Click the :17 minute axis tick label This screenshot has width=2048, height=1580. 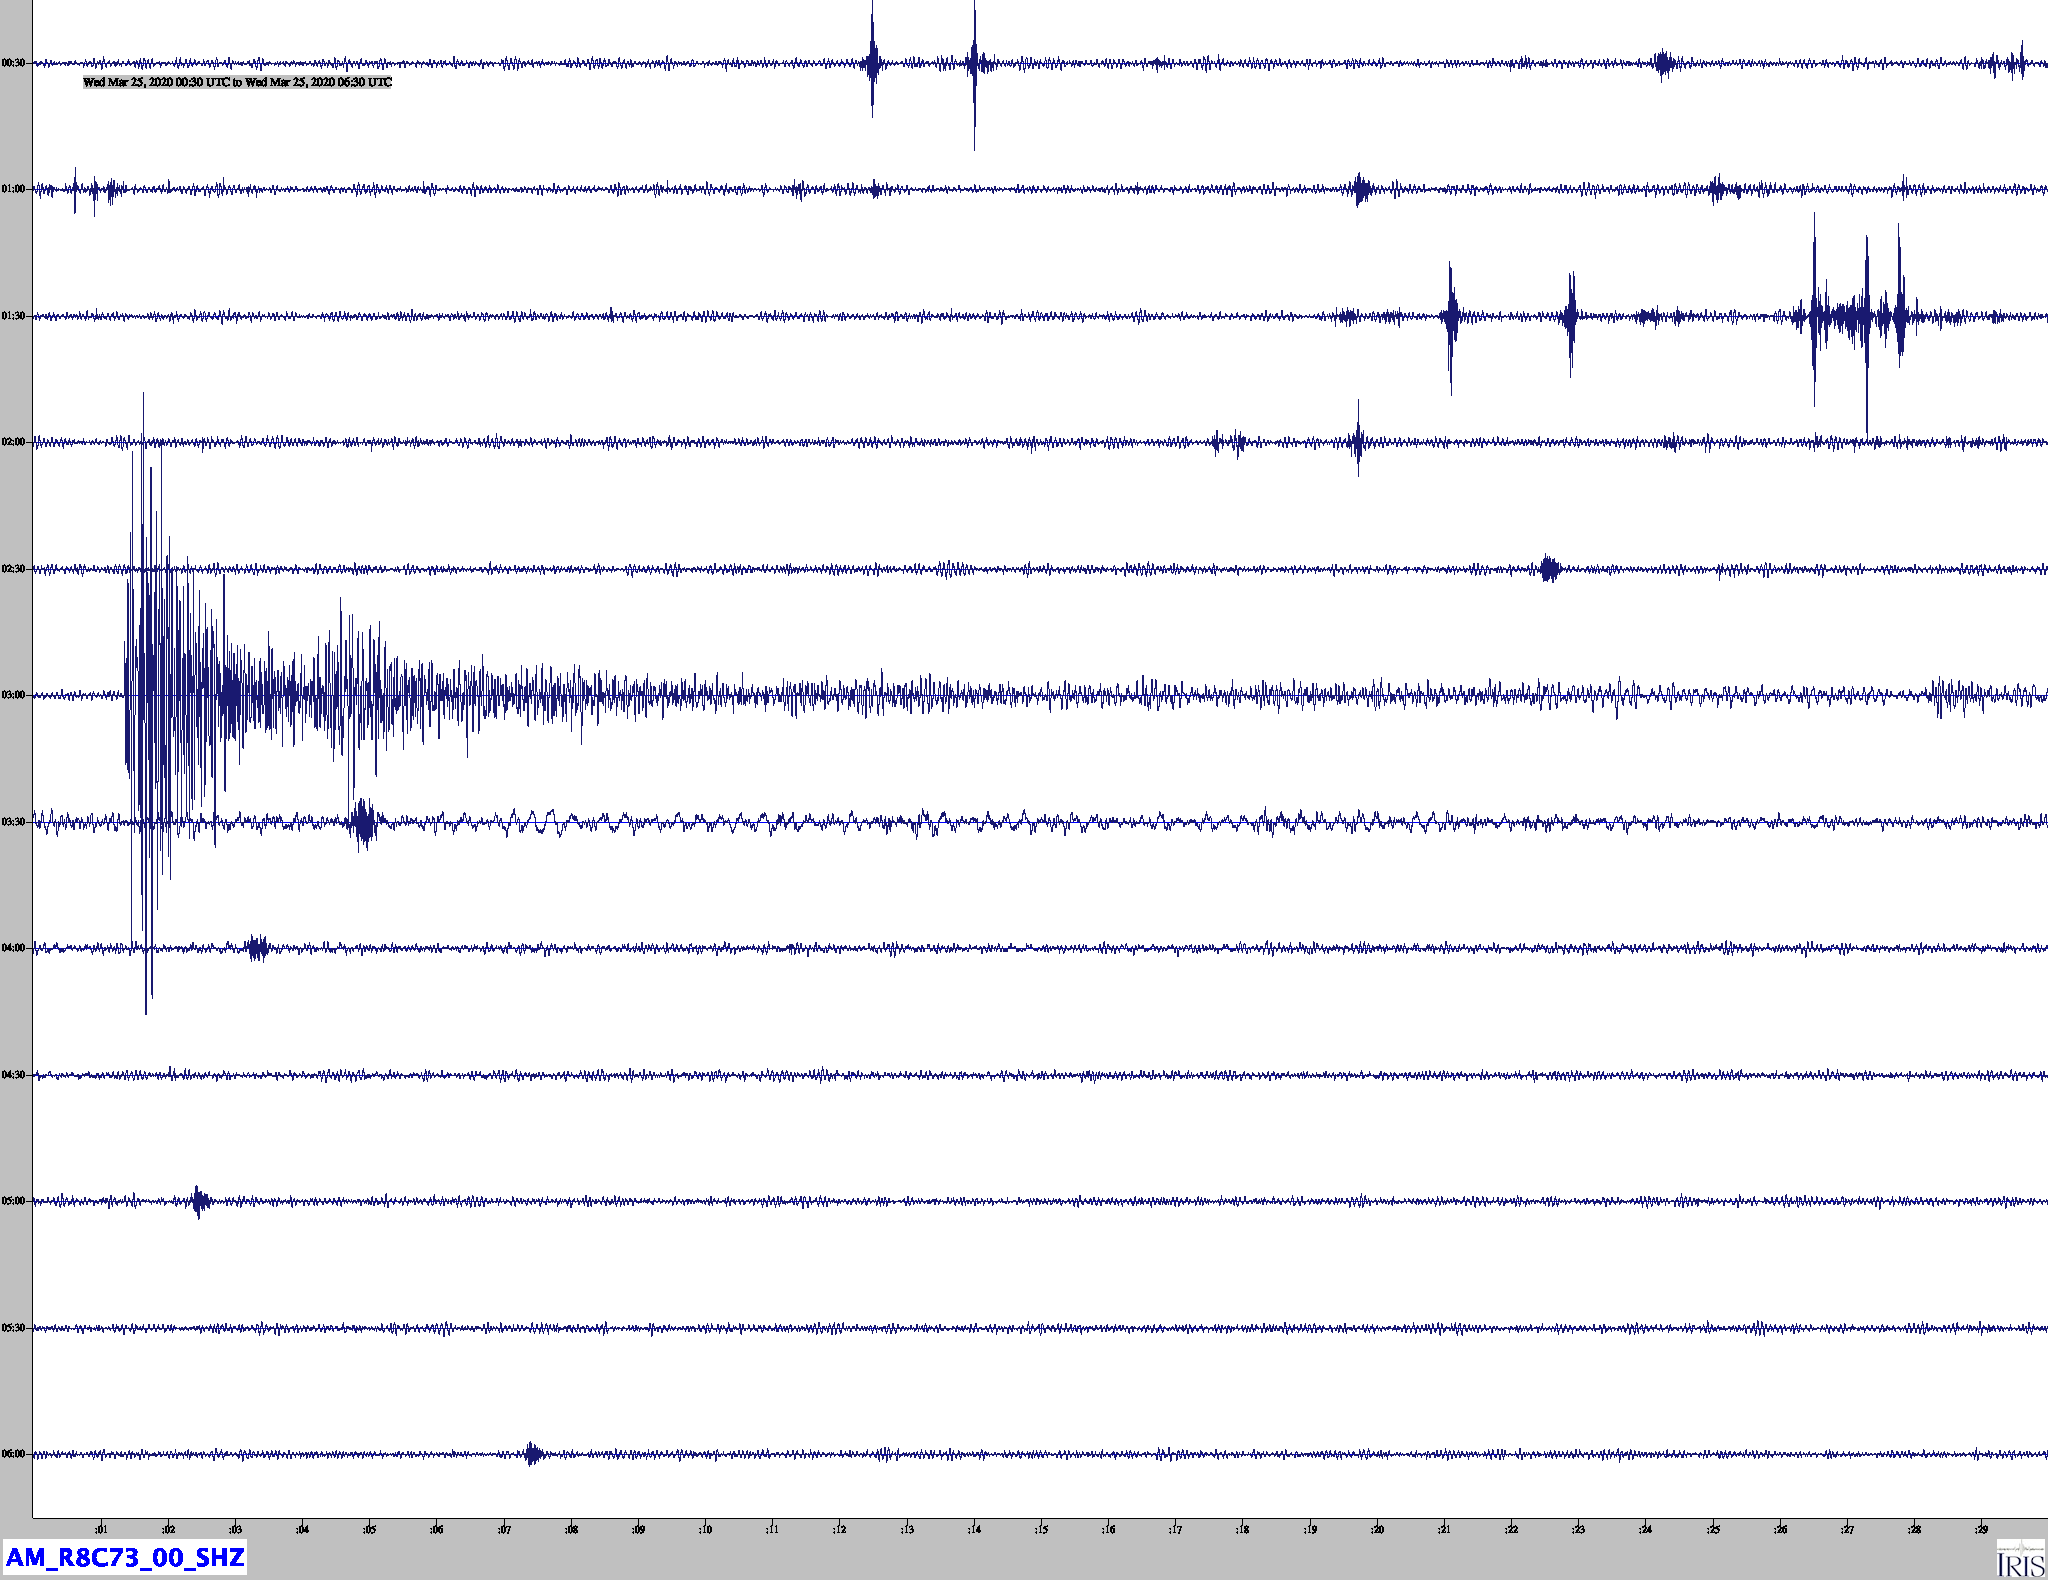[1175, 1529]
